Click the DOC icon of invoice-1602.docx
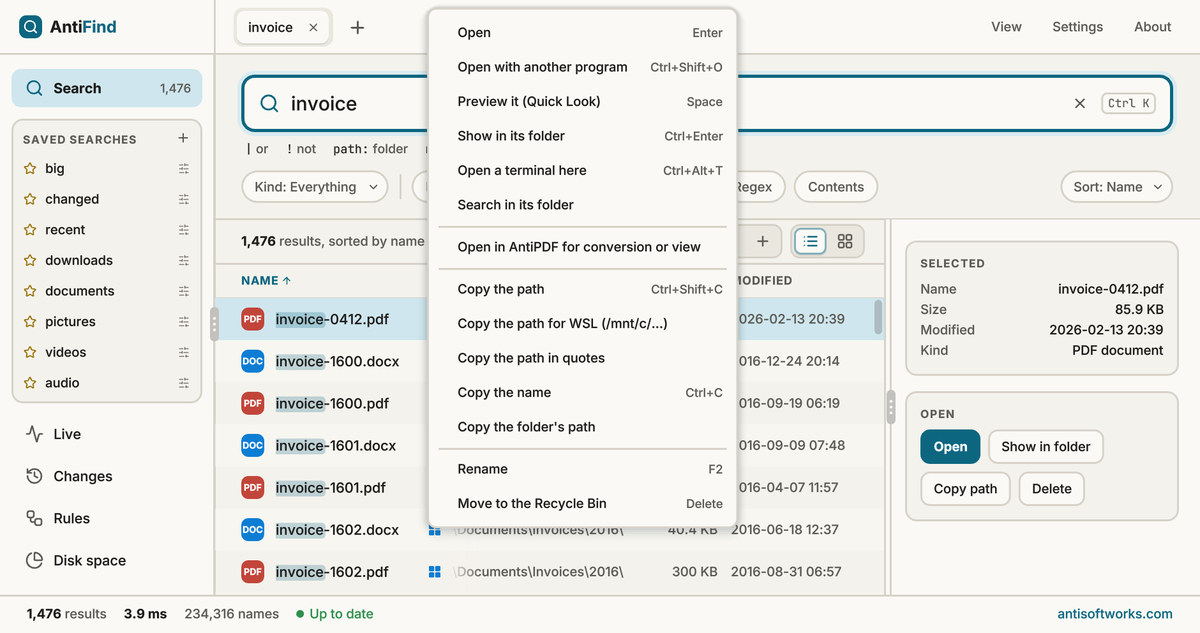This screenshot has width=1200, height=633. tap(253, 529)
